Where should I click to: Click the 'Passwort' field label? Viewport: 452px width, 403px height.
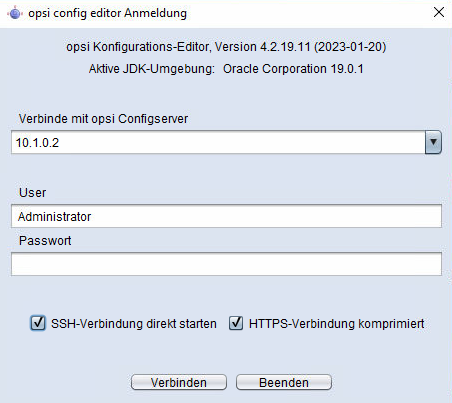[x=45, y=241]
